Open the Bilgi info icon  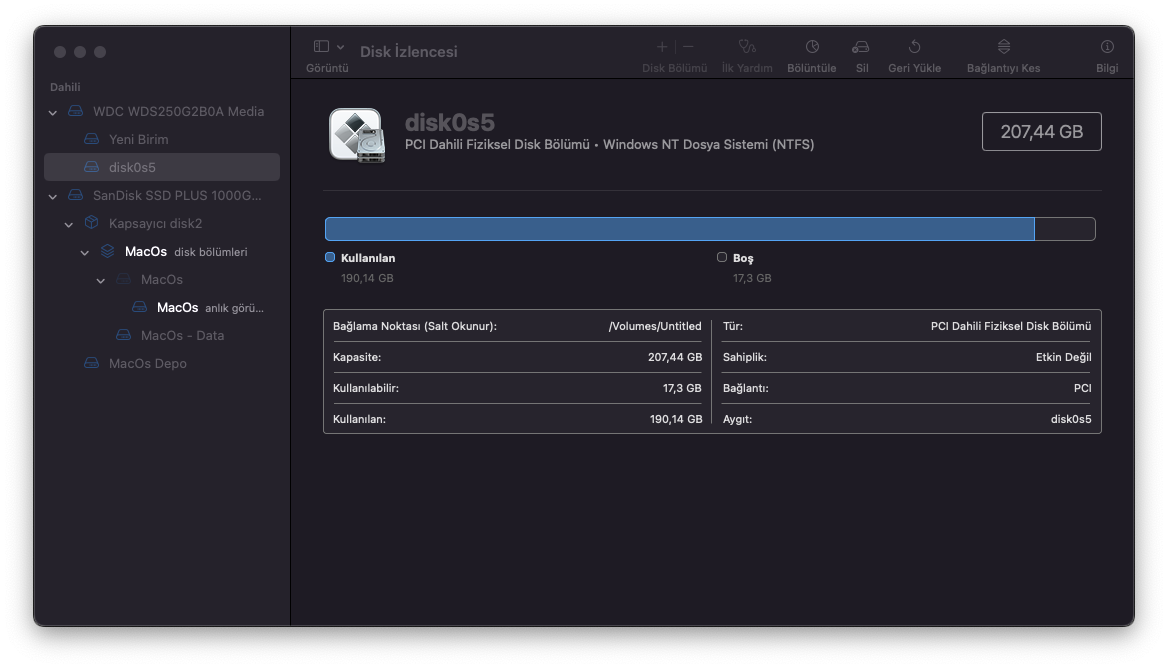1106,47
